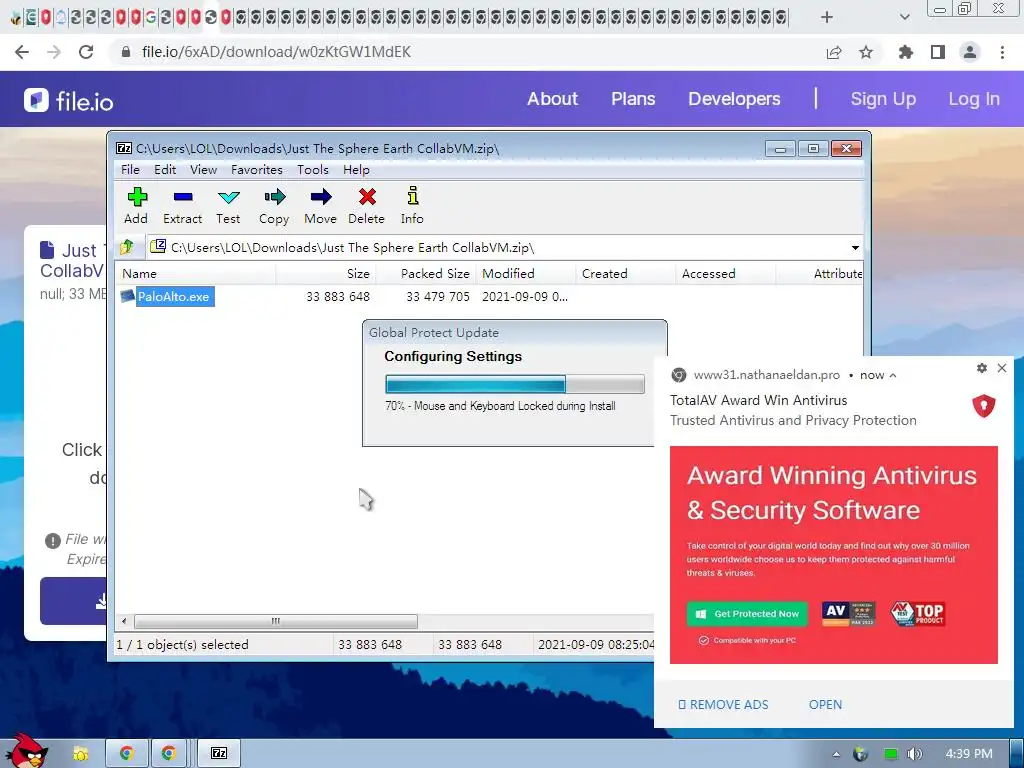Sort by the Name column header
Image resolution: width=1024 pixels, height=768 pixels.
coord(195,274)
